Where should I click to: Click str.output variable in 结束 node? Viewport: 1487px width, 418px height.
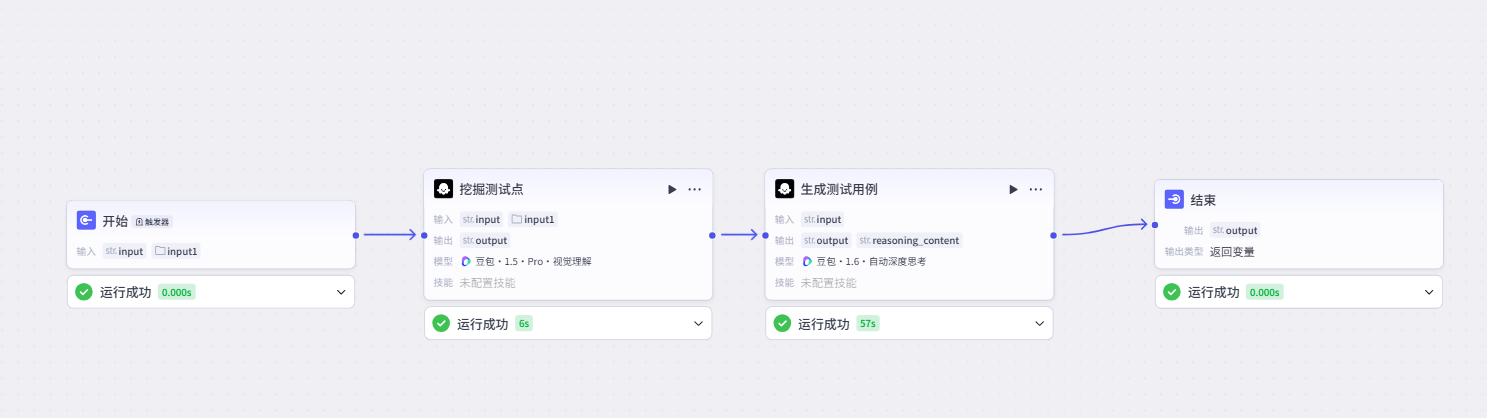pos(1235,230)
